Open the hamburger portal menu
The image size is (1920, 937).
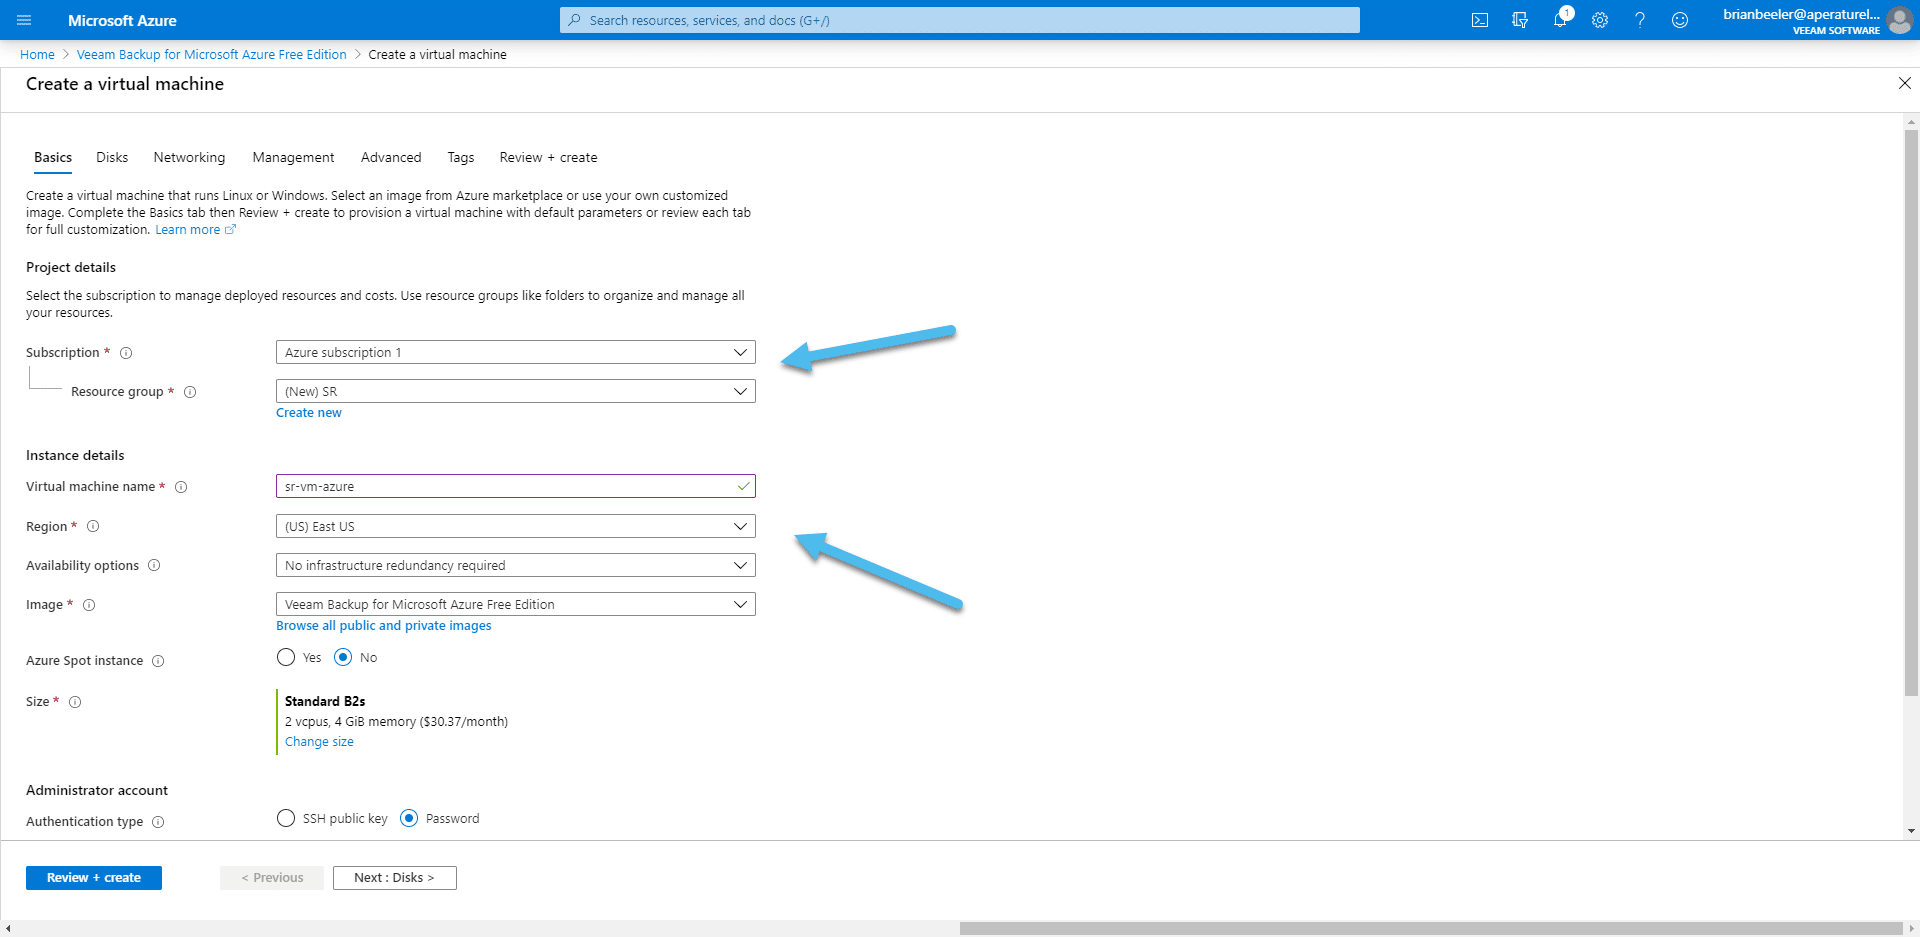24,20
